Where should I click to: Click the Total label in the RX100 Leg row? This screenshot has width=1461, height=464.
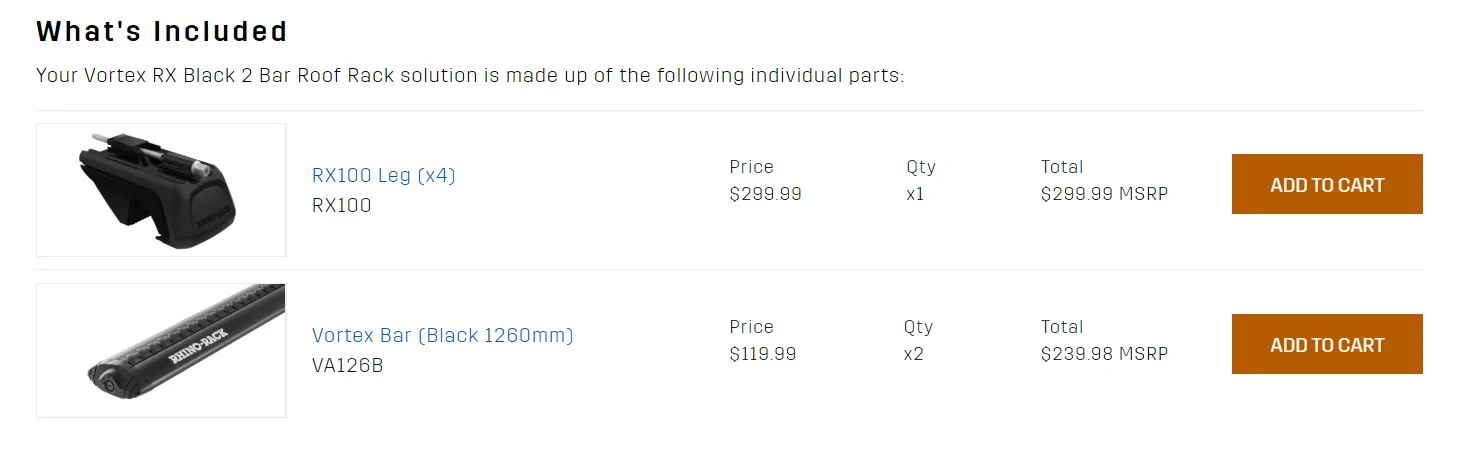click(x=1061, y=167)
